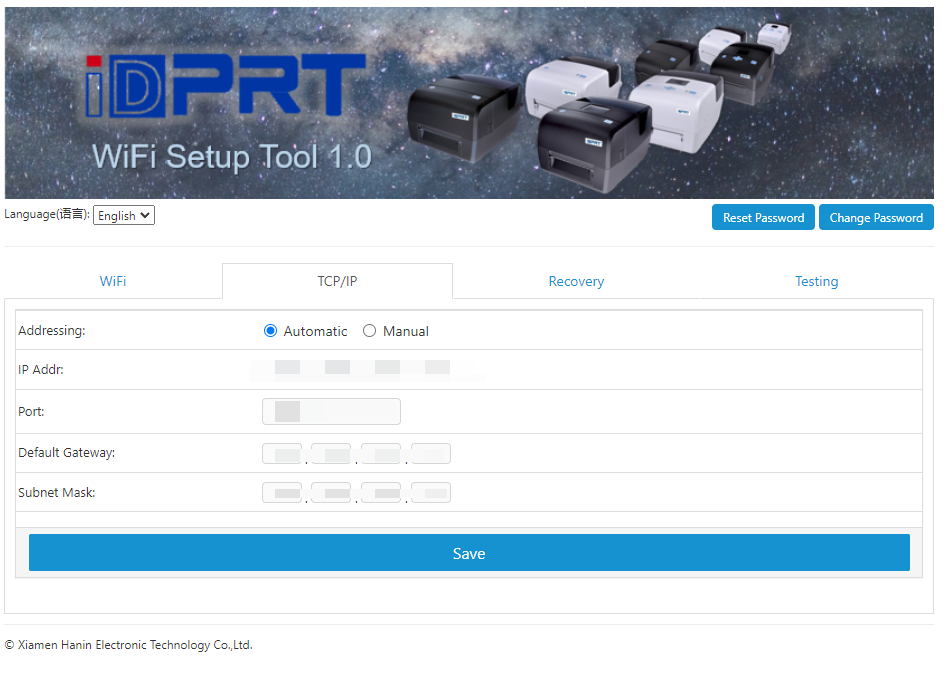Select the TCP/IP tab
The height and width of the screenshot is (674, 947).
pos(337,281)
